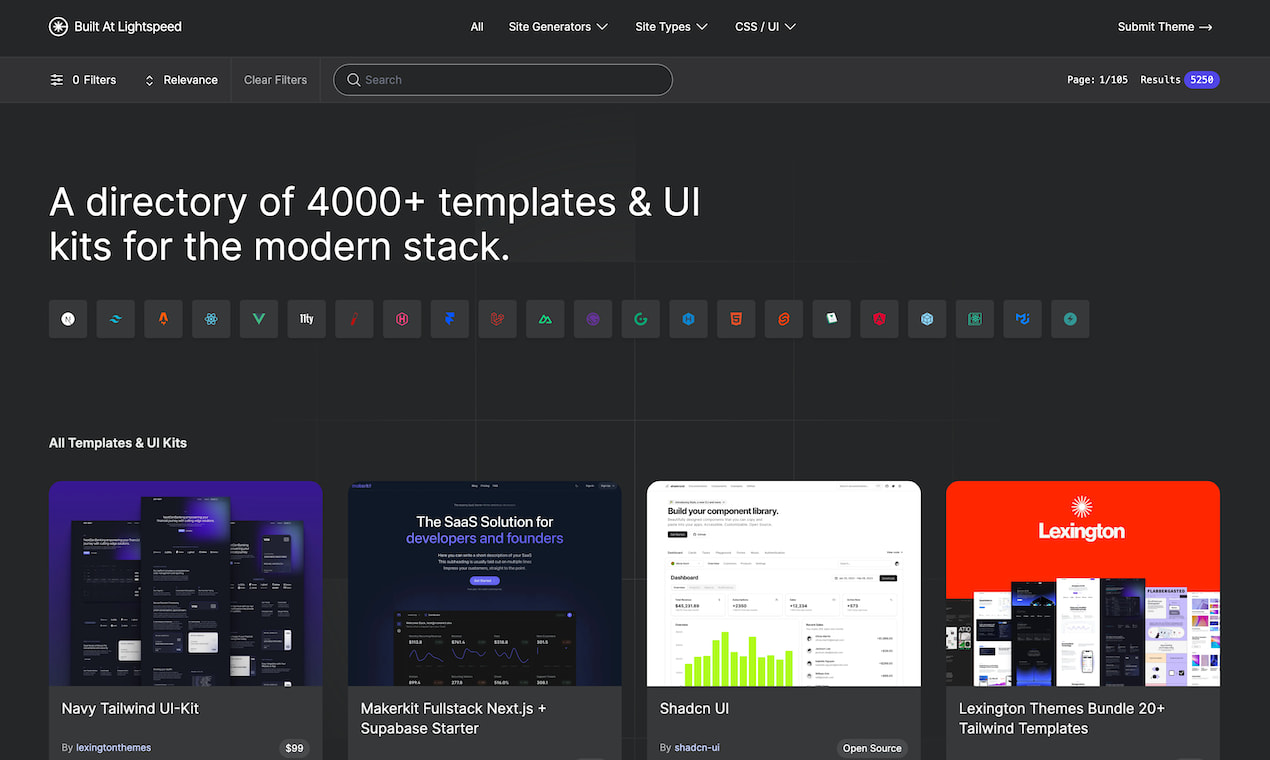Filter by the orange Svelte icon
Image resolution: width=1270 pixels, height=760 pixels.
point(784,319)
